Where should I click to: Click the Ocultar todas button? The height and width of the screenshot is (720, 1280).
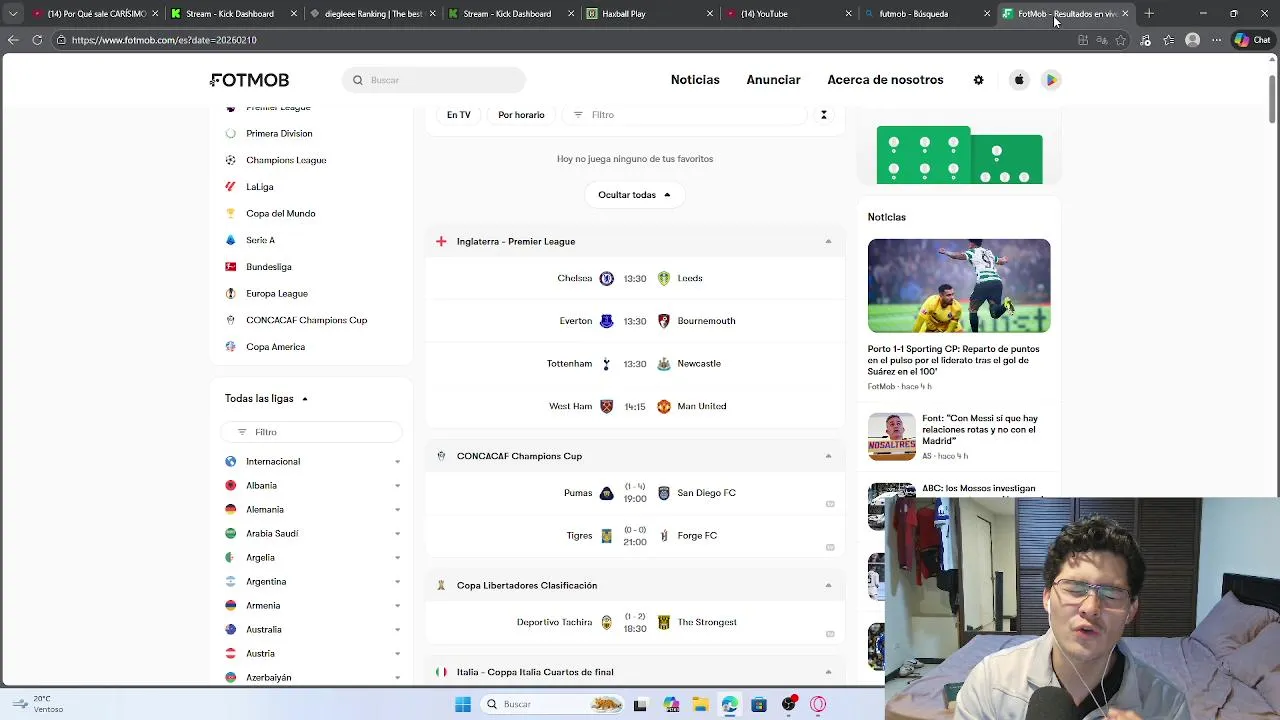pos(634,195)
